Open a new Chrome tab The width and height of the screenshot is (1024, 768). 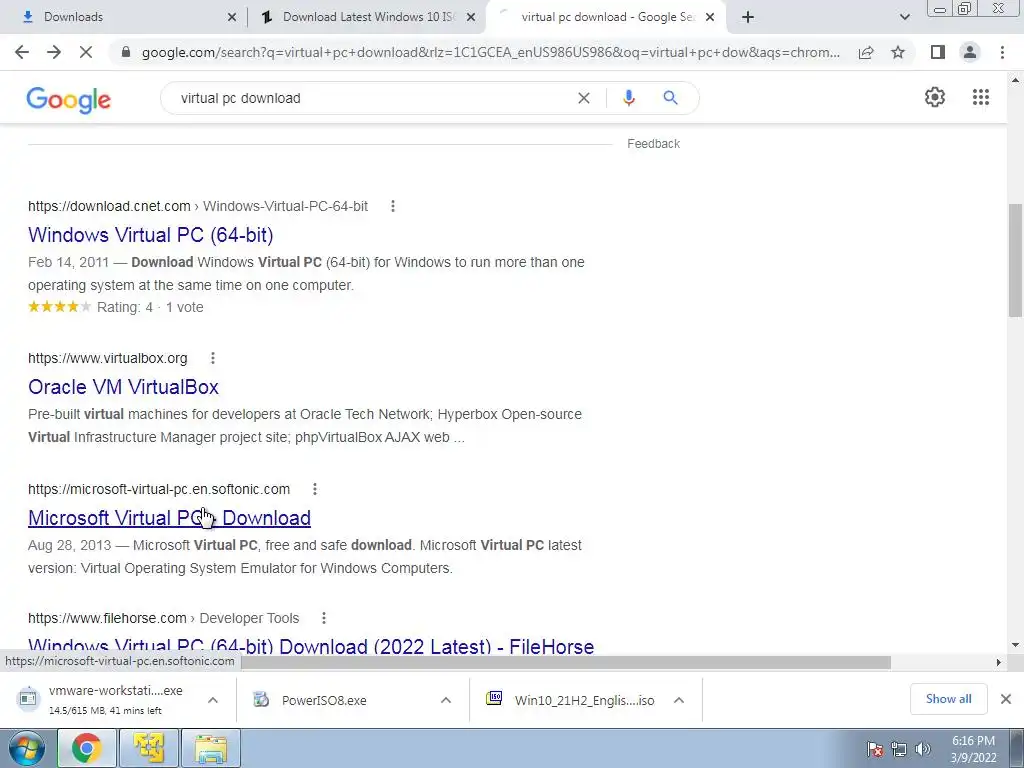[x=748, y=17]
